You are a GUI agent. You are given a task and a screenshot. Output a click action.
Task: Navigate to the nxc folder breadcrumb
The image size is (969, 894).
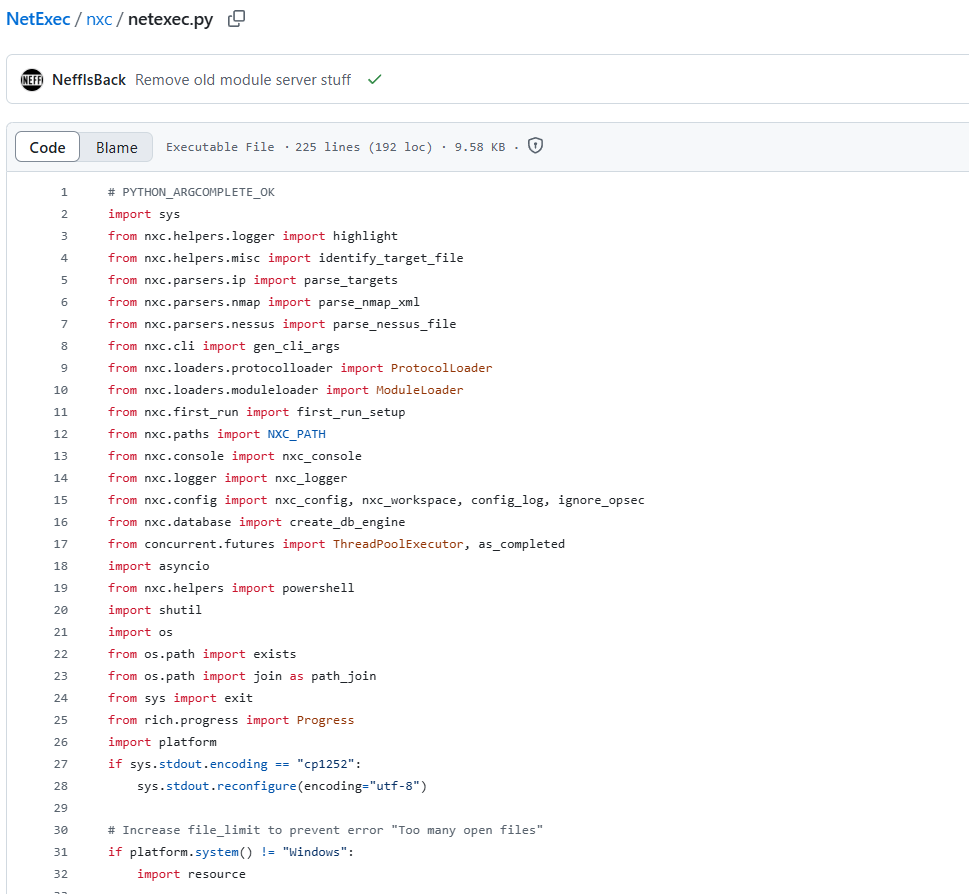(99, 19)
